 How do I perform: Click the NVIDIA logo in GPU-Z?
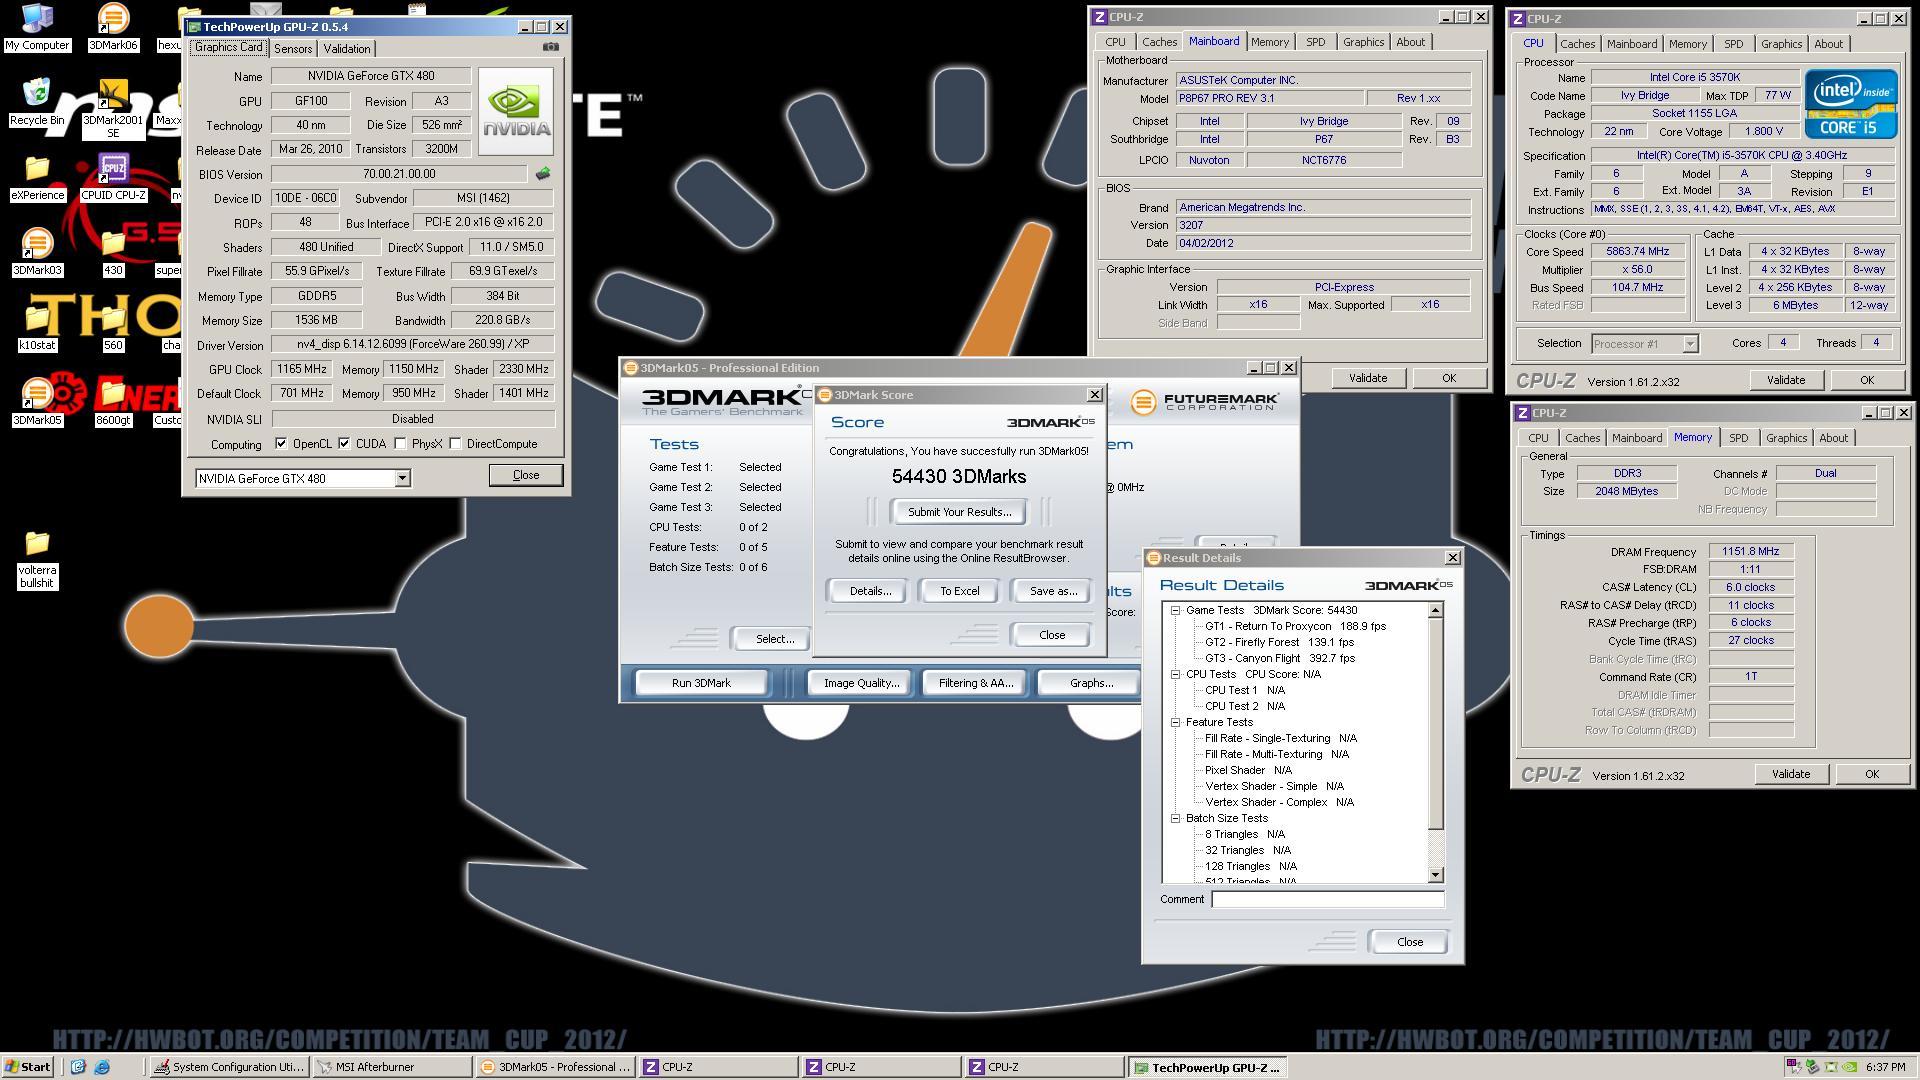pos(516,110)
